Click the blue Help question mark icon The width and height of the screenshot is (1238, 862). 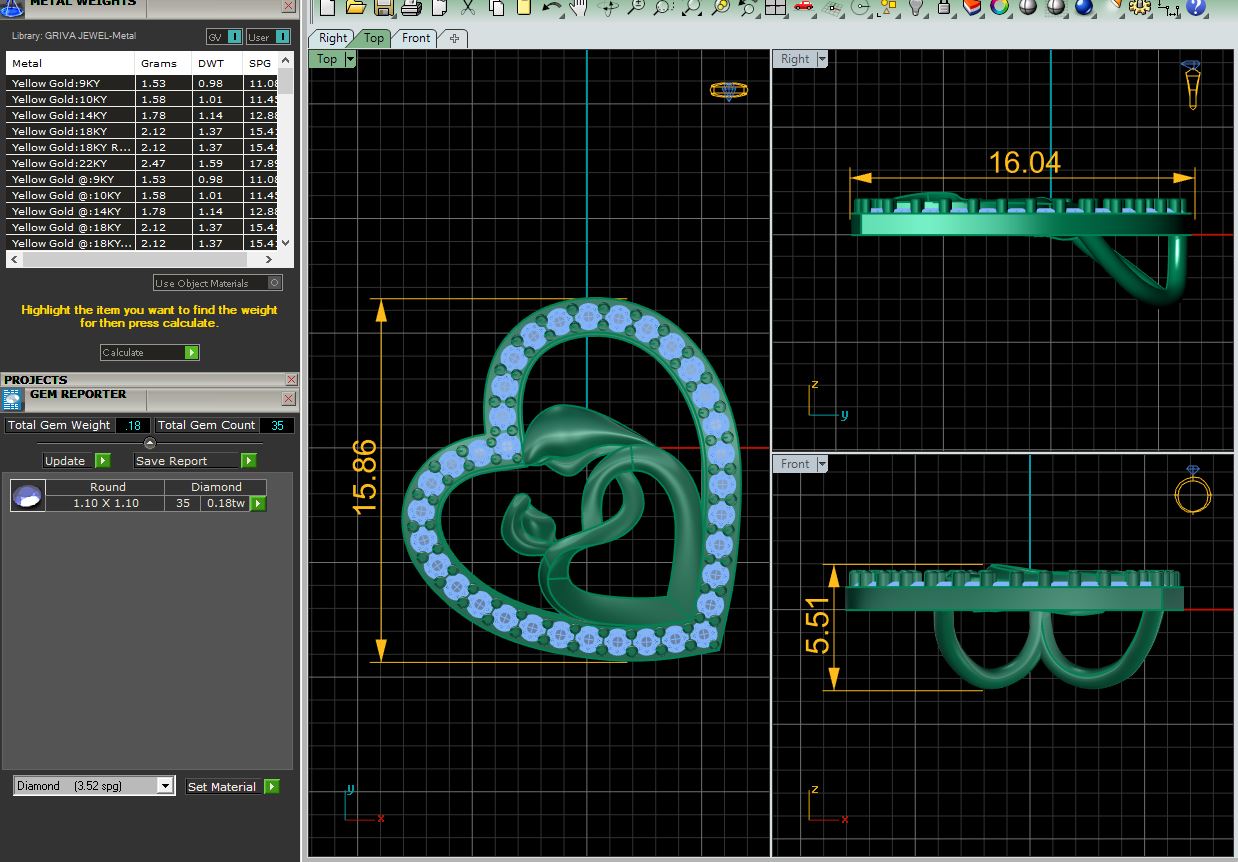click(x=1195, y=7)
